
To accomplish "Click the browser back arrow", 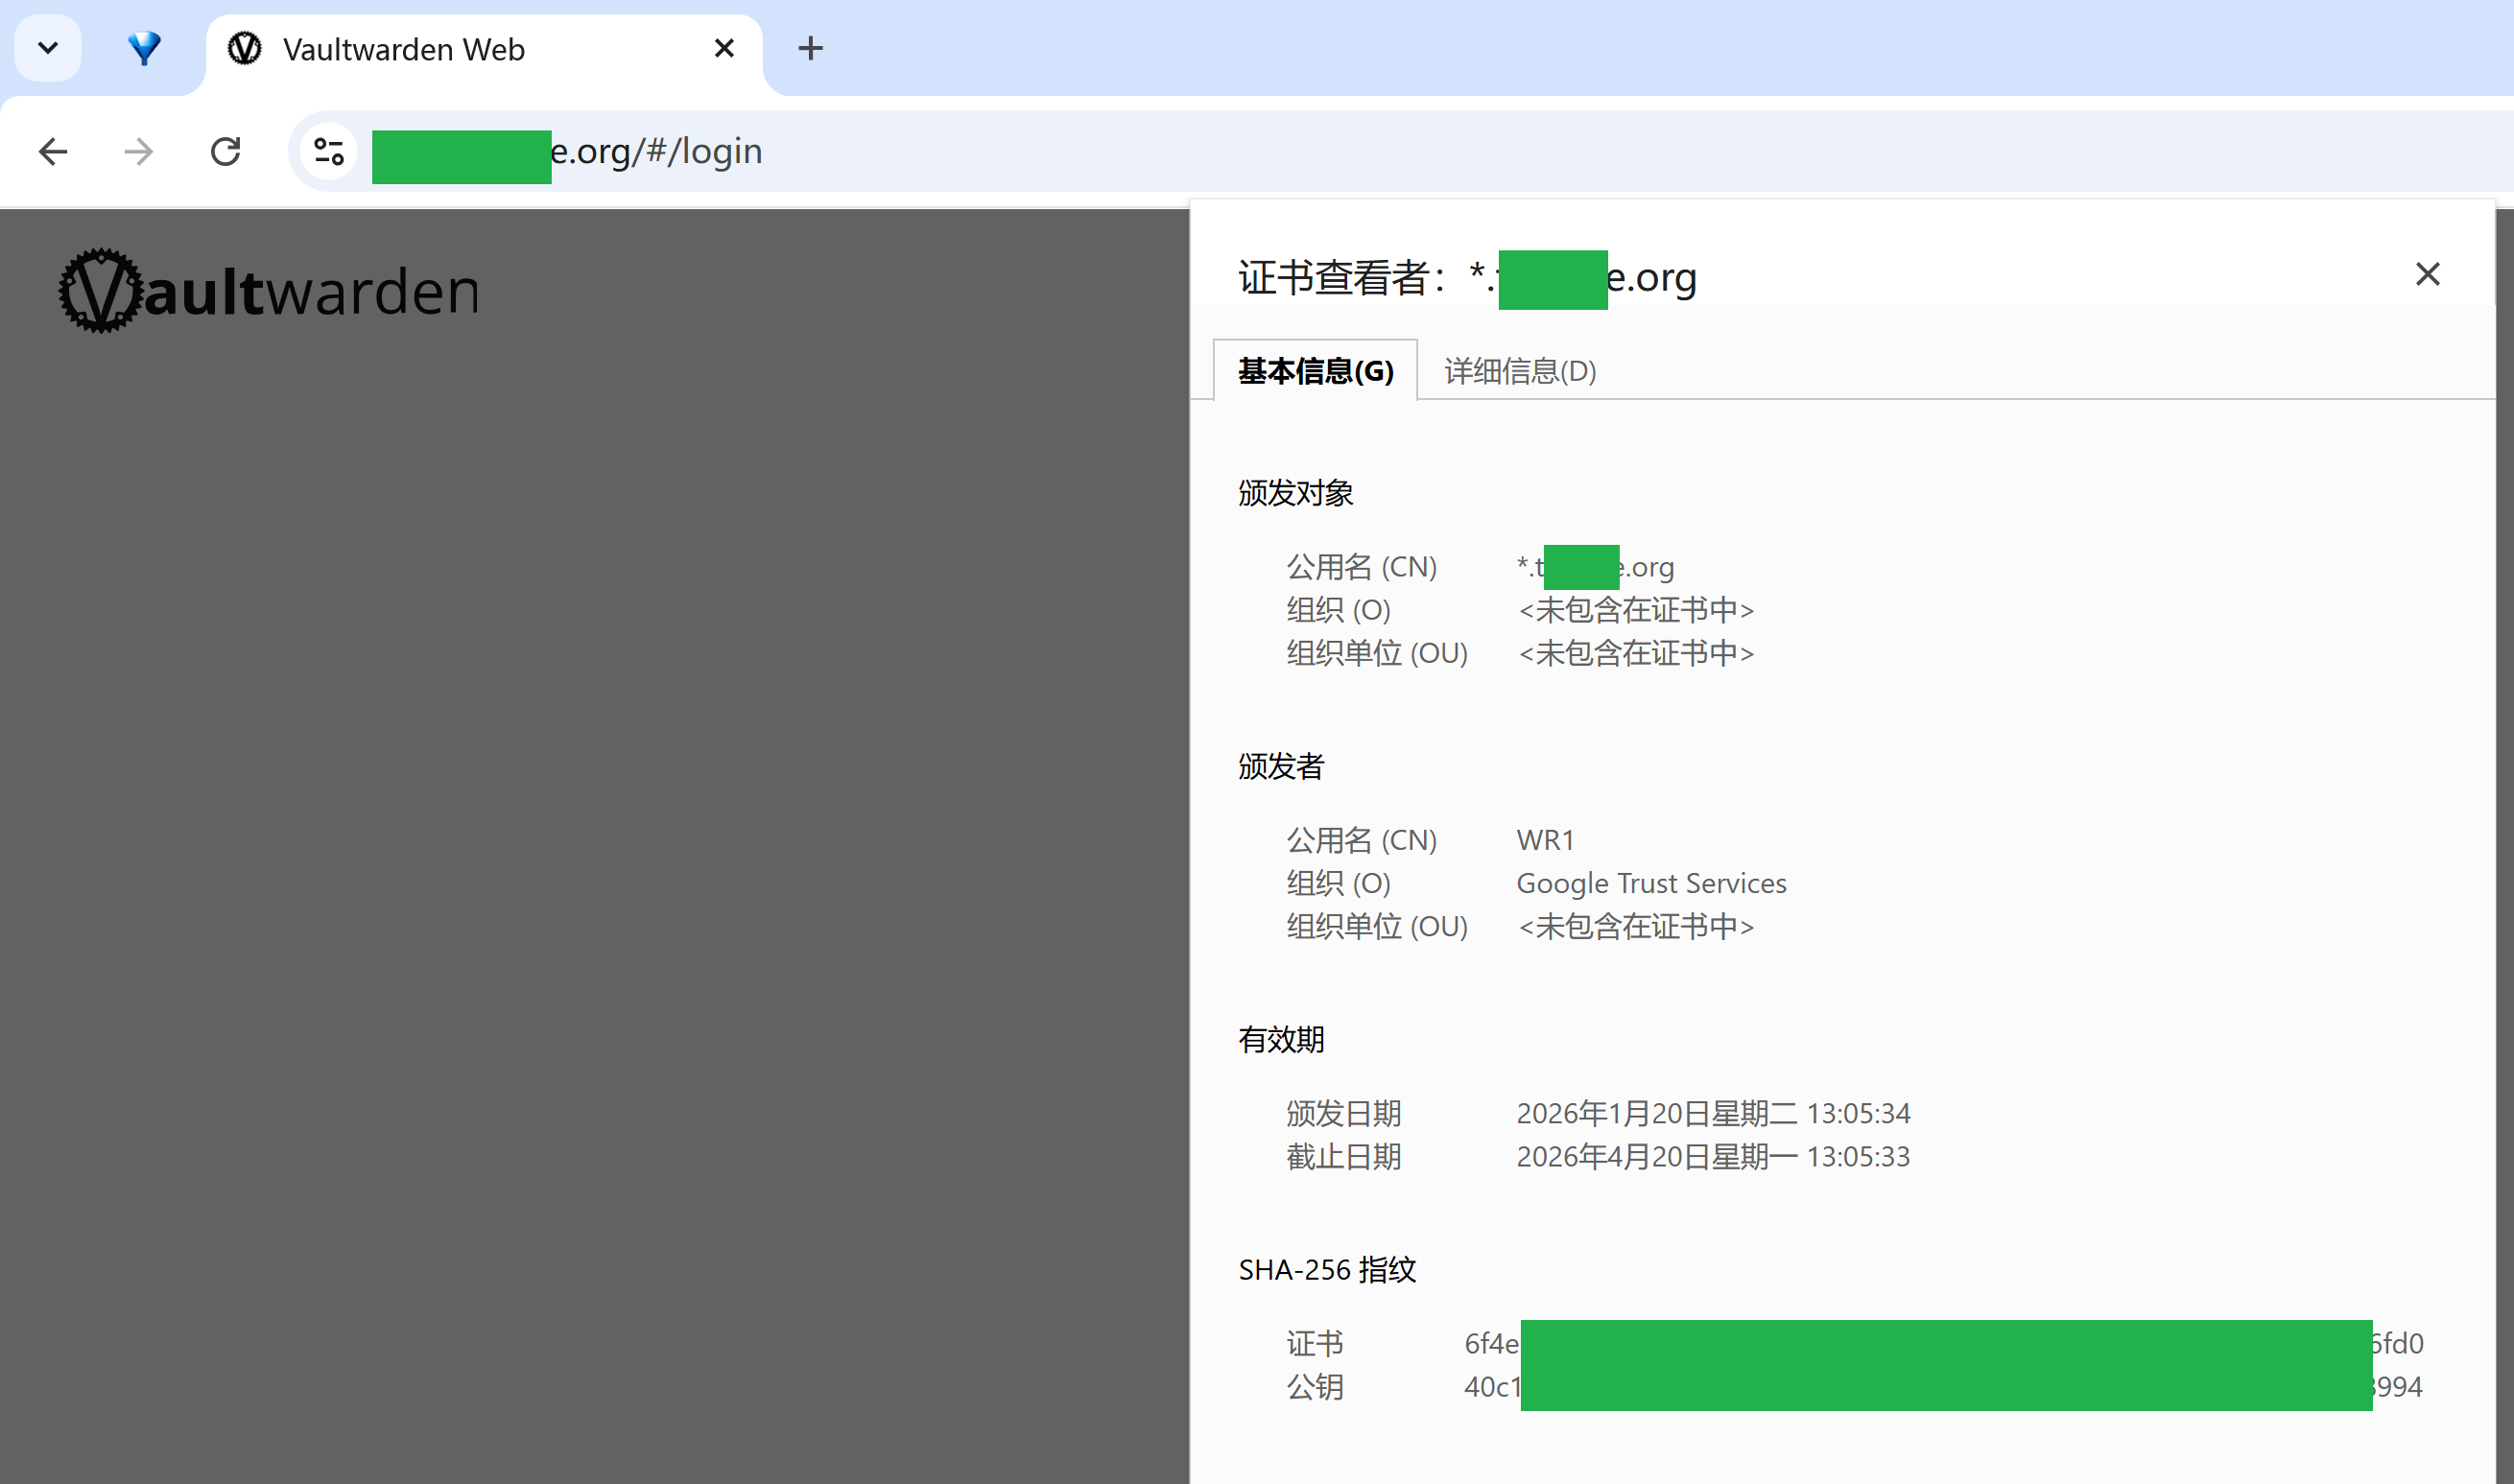I will coord(53,152).
